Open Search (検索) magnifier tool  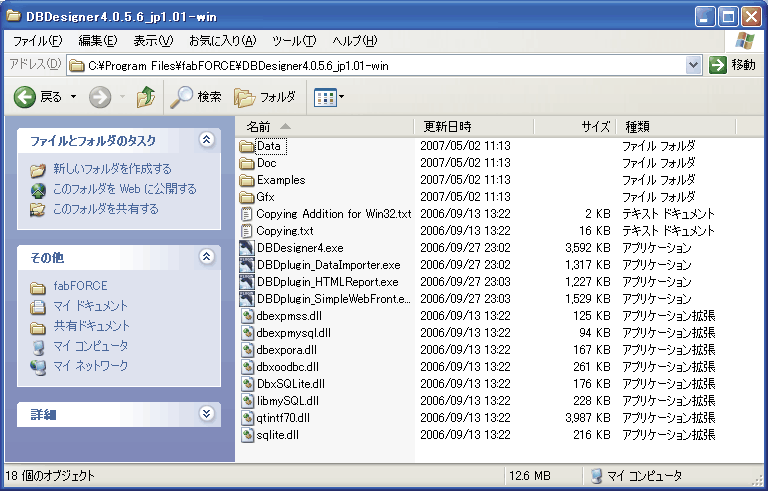[x=195, y=97]
